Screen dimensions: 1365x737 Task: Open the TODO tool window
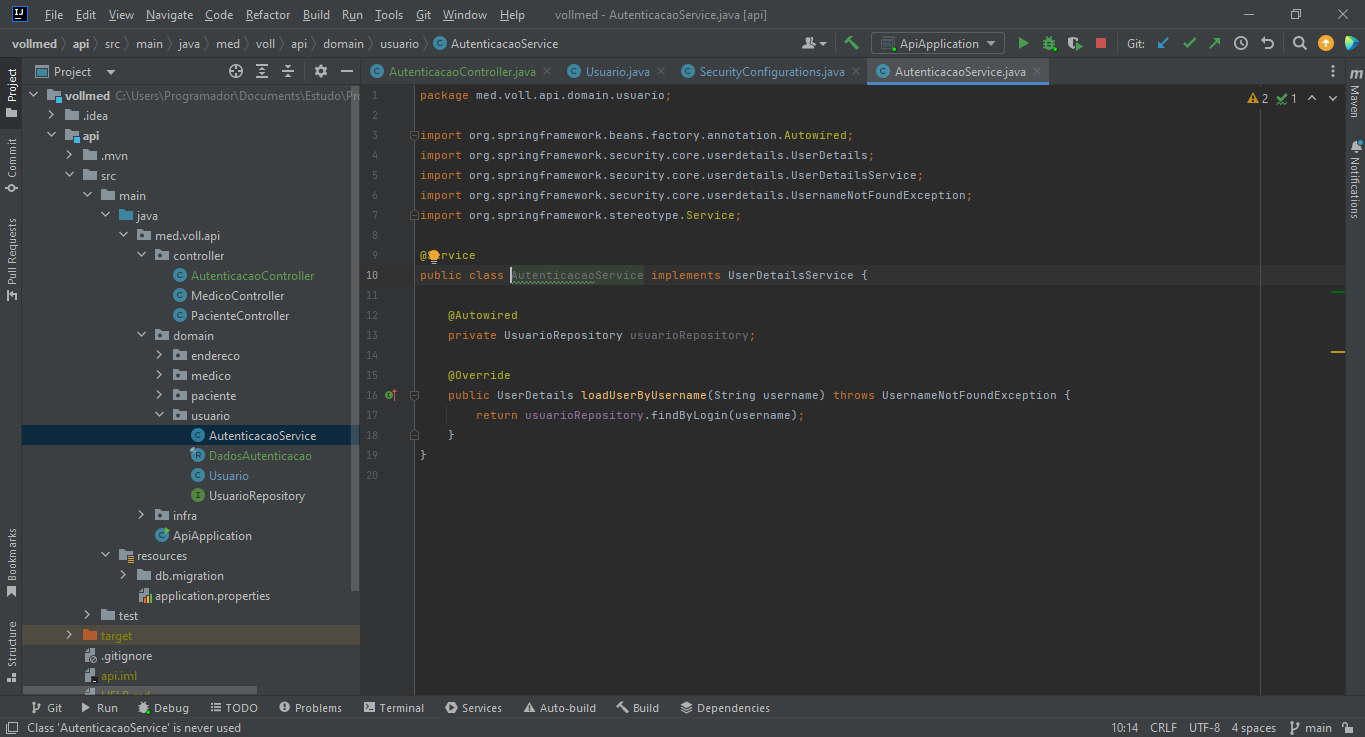pyautogui.click(x=233, y=708)
